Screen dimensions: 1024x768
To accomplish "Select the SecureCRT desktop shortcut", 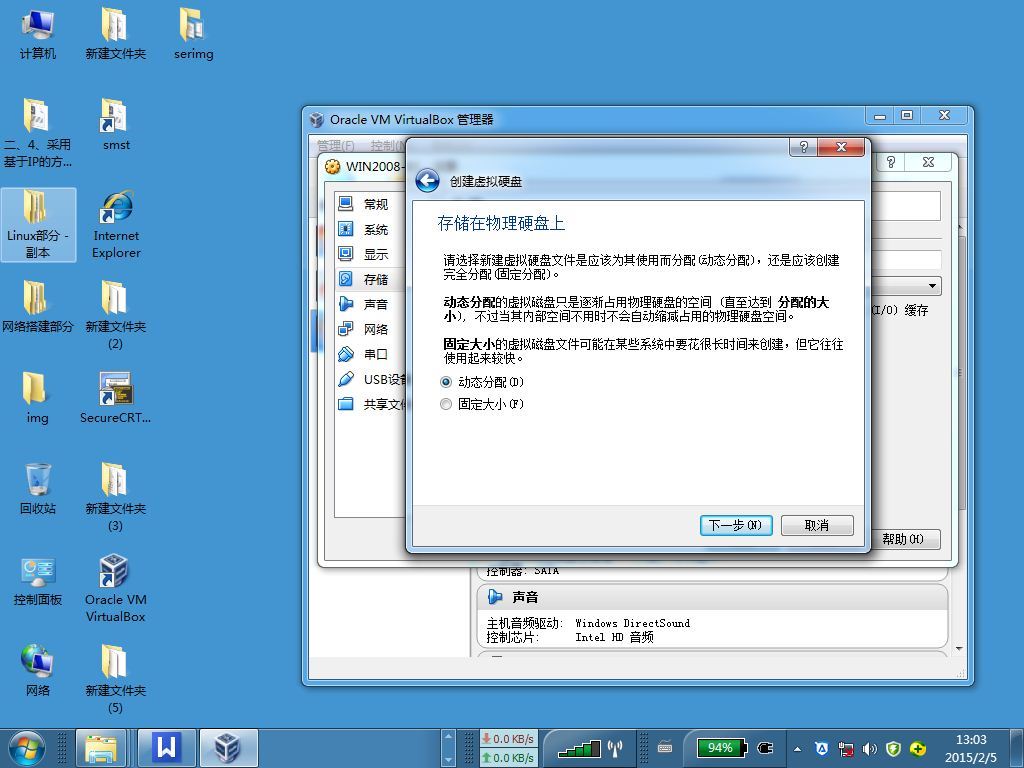I will [116, 397].
